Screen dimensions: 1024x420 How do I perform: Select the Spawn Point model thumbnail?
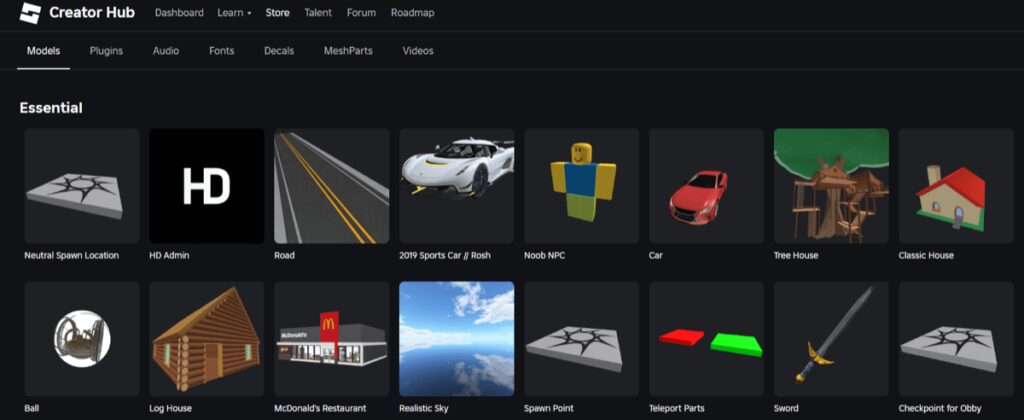pos(581,339)
